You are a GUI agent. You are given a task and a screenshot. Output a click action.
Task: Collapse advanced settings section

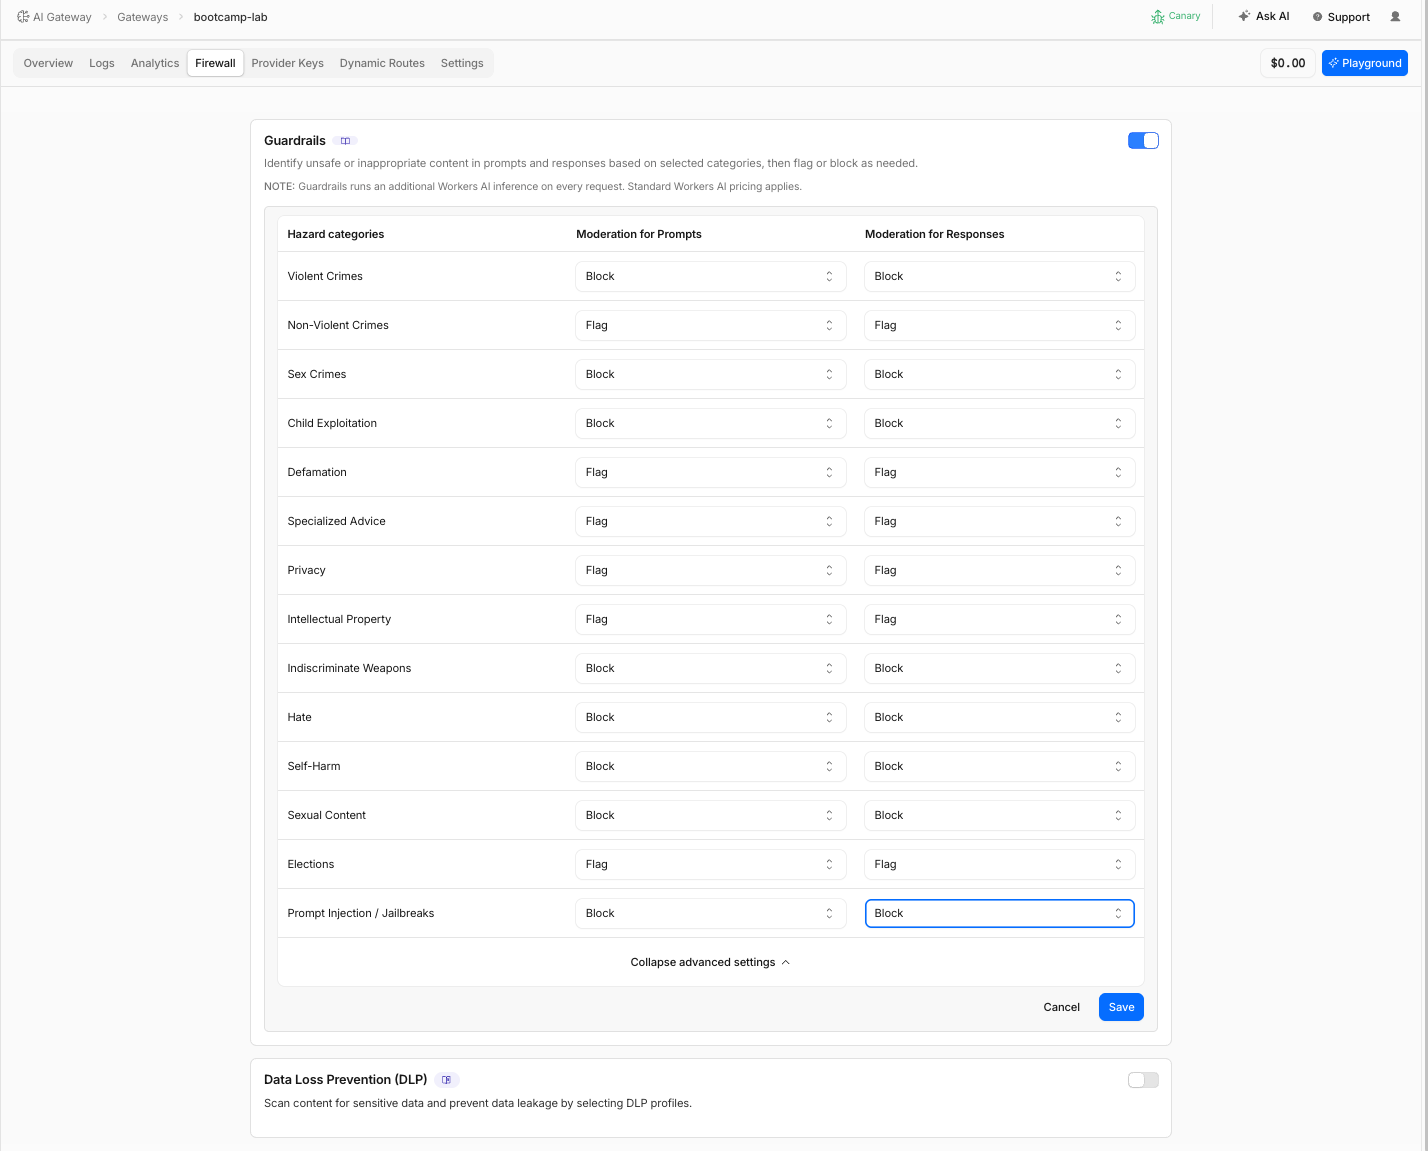[x=711, y=962]
